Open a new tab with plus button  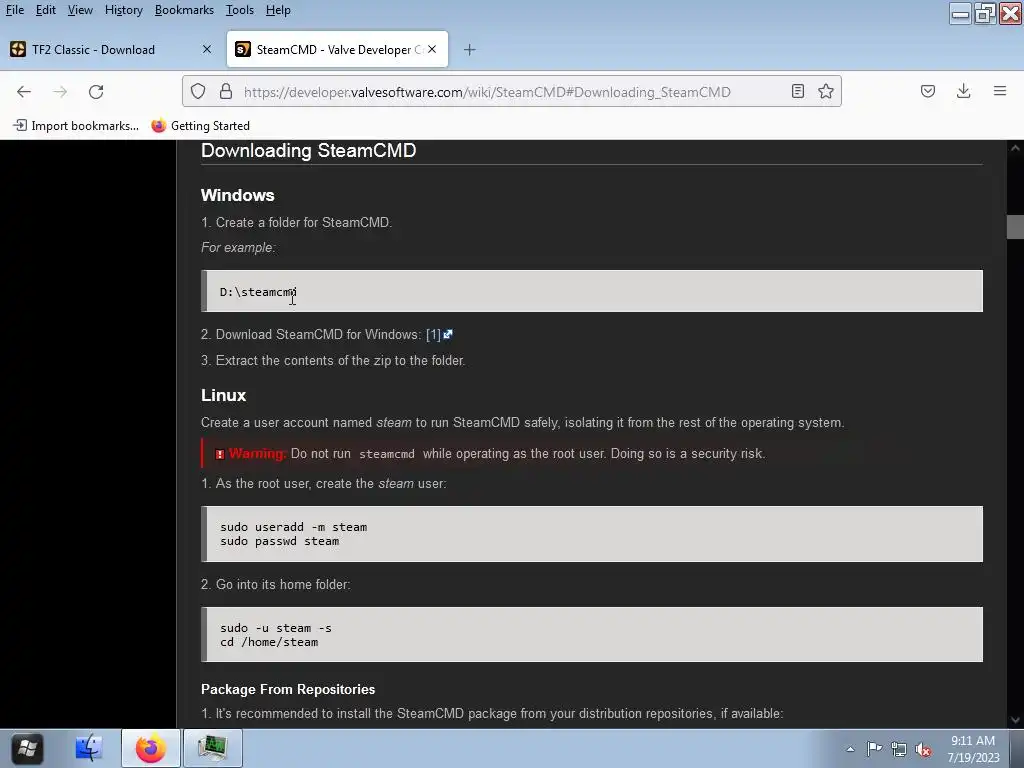point(470,50)
